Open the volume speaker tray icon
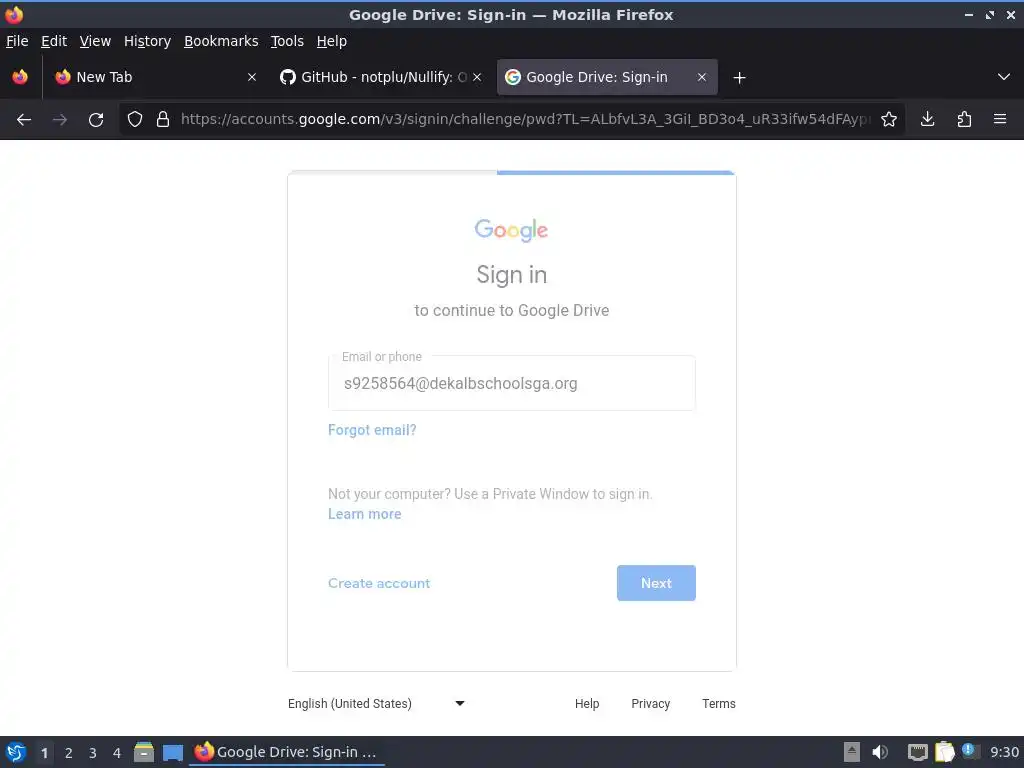This screenshot has height=768, width=1024. click(880, 752)
